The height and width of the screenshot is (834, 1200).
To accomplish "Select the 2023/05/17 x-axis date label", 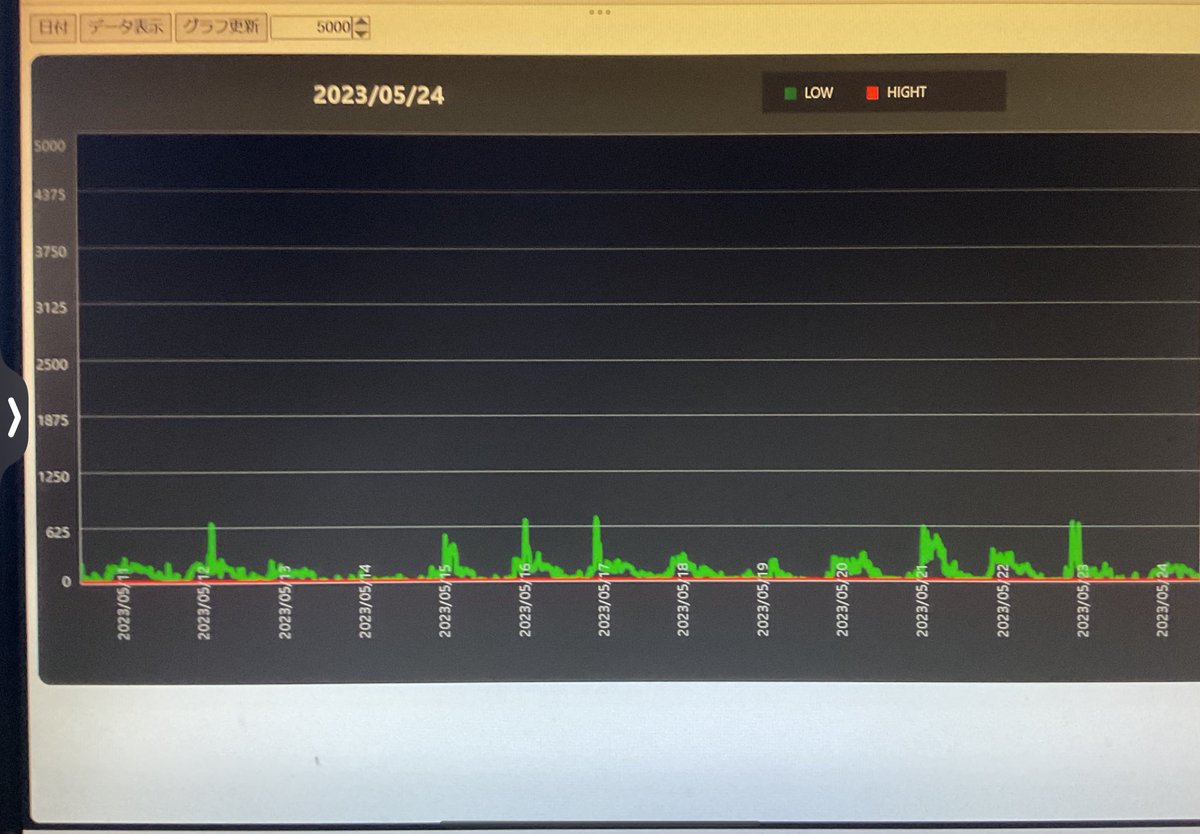I will [x=604, y=599].
